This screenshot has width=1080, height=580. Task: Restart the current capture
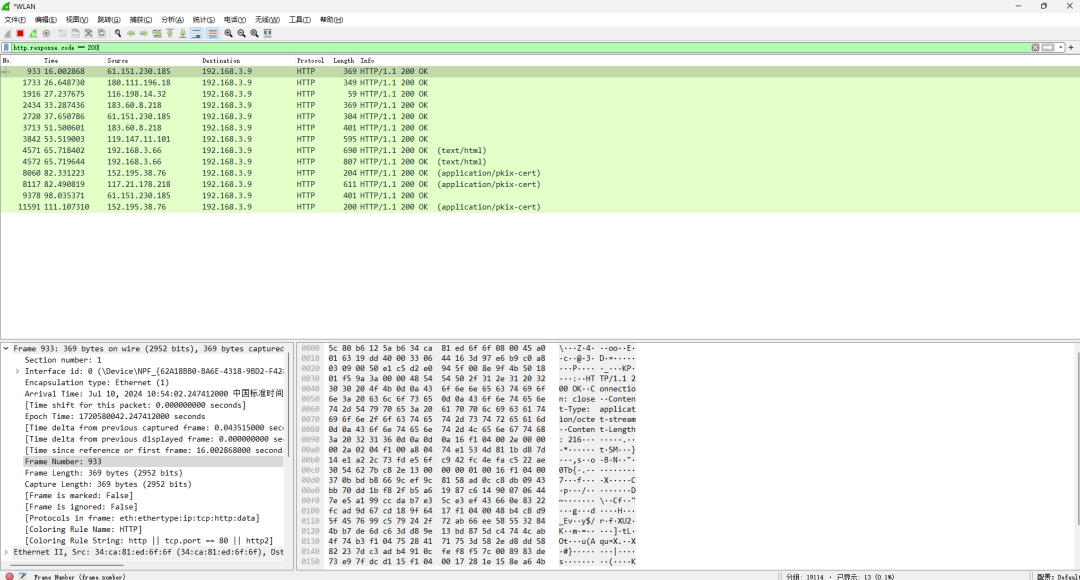(x=33, y=33)
